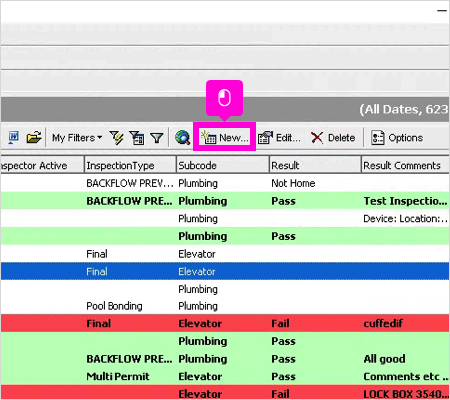Select the Not Home backflow row
The image size is (450, 400).
(225, 183)
